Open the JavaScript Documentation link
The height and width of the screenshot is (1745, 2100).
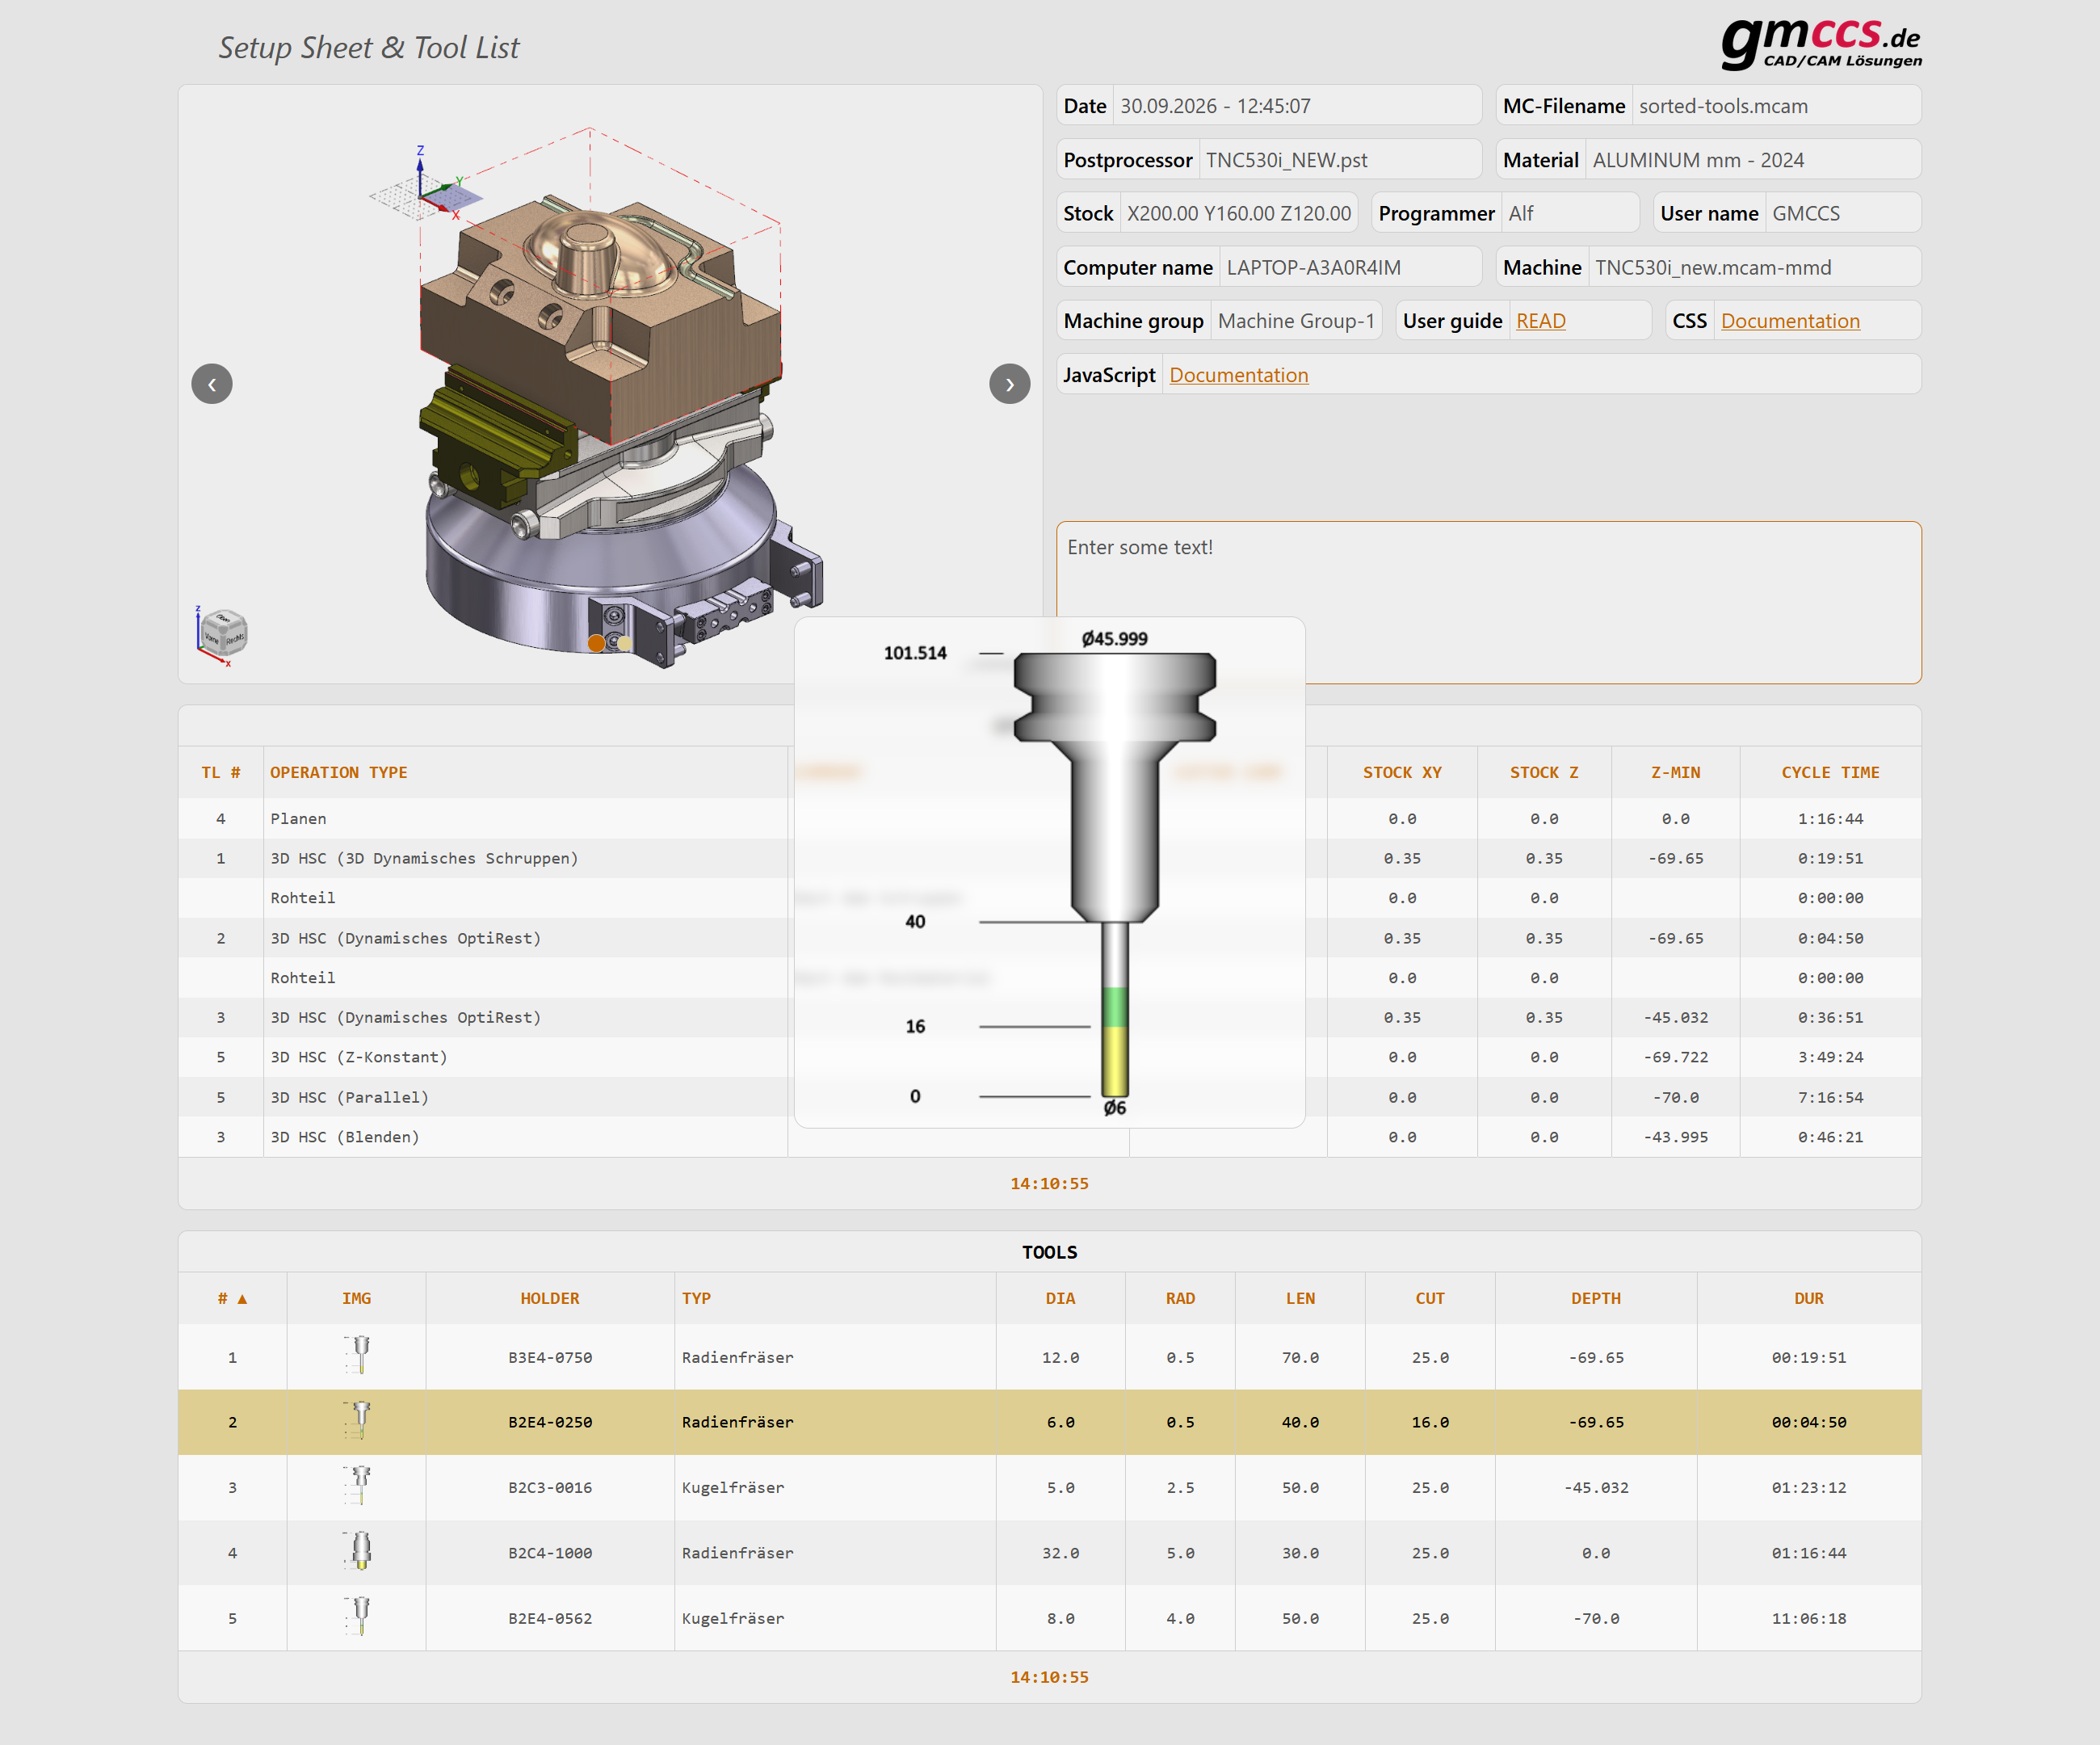(x=1238, y=375)
